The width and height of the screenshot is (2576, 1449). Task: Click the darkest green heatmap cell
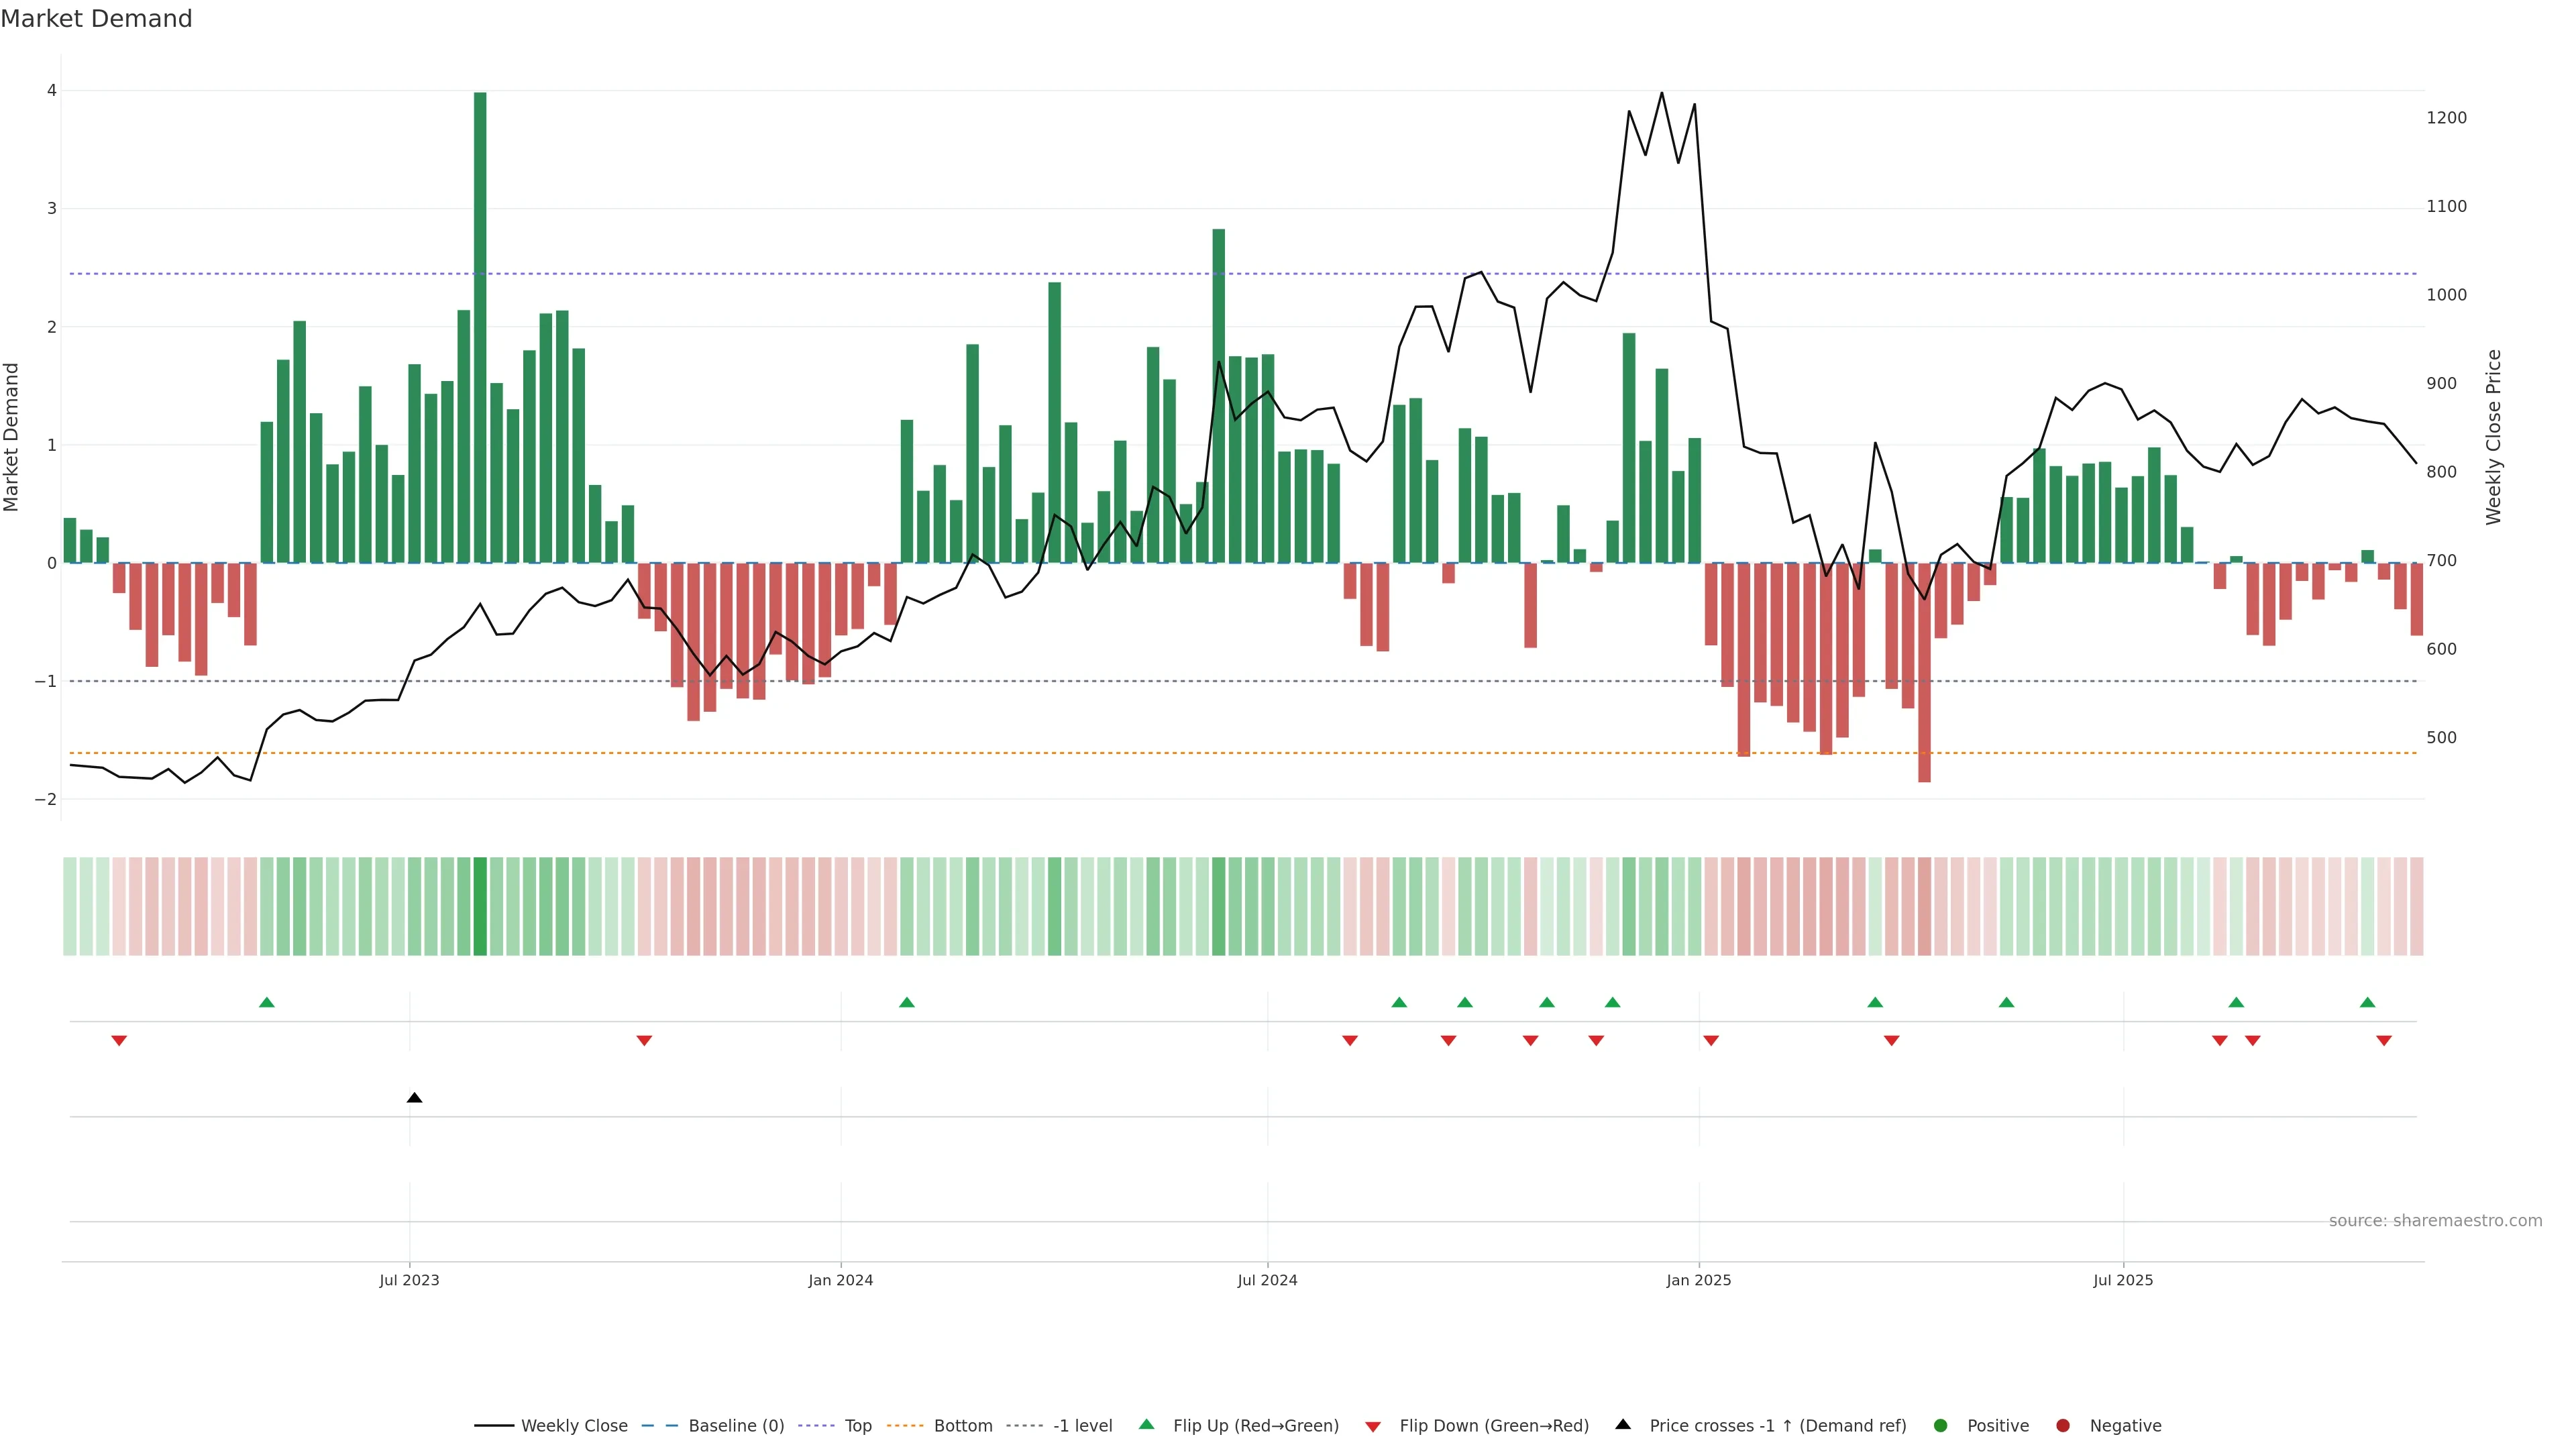pyautogui.click(x=480, y=906)
